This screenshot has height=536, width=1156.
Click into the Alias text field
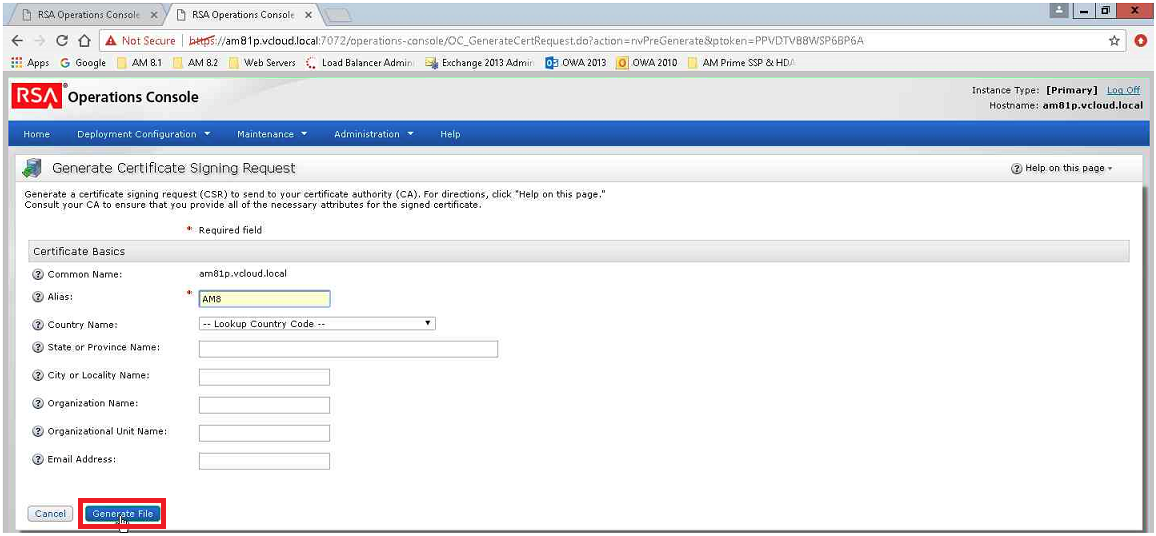pos(264,298)
